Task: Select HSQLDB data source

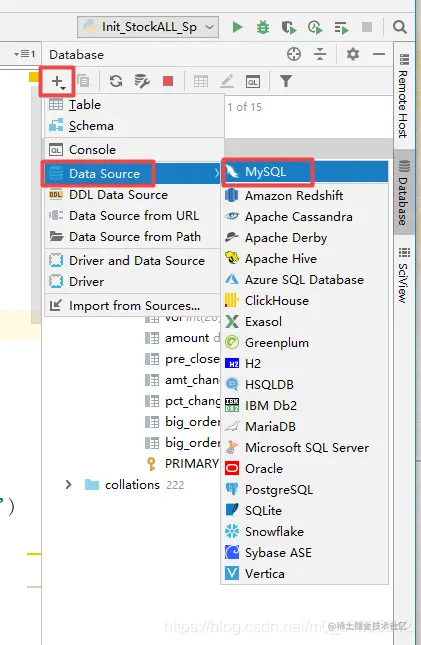Action: pos(305,385)
